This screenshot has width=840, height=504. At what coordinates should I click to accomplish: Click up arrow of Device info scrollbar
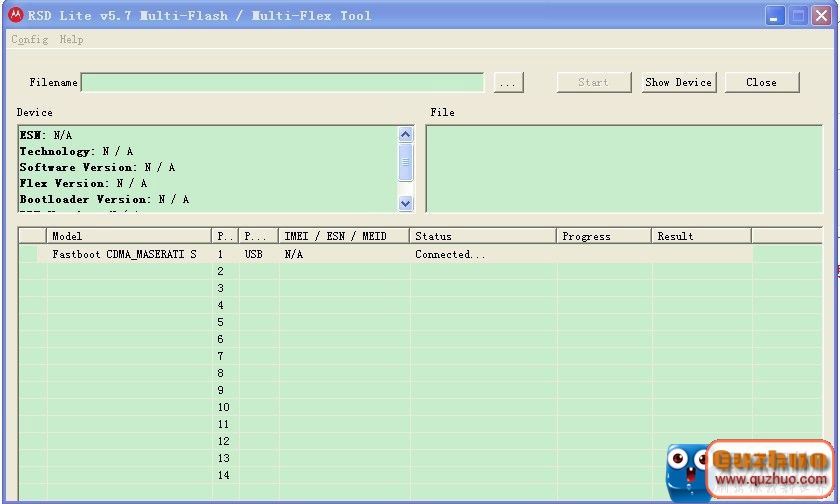[x=406, y=134]
